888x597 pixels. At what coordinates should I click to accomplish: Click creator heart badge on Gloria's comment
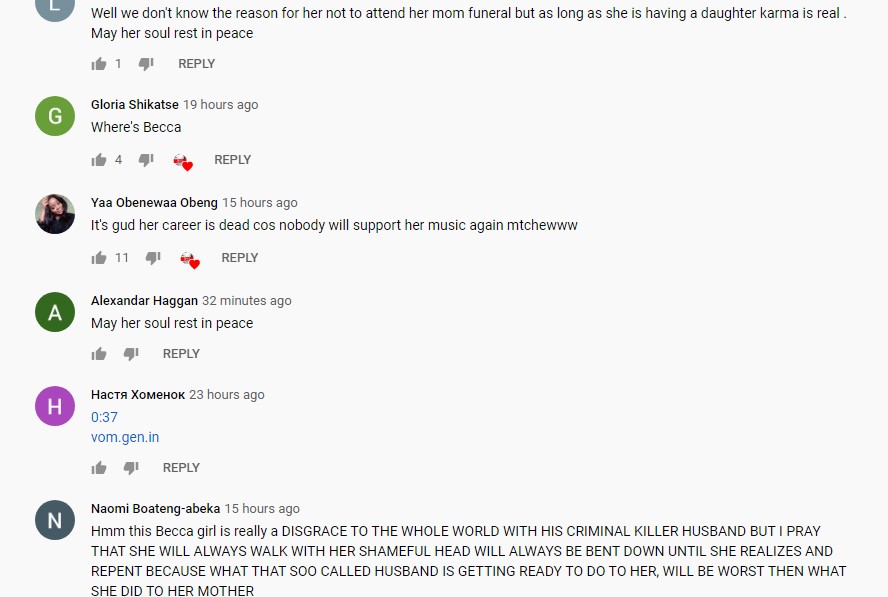(x=183, y=161)
